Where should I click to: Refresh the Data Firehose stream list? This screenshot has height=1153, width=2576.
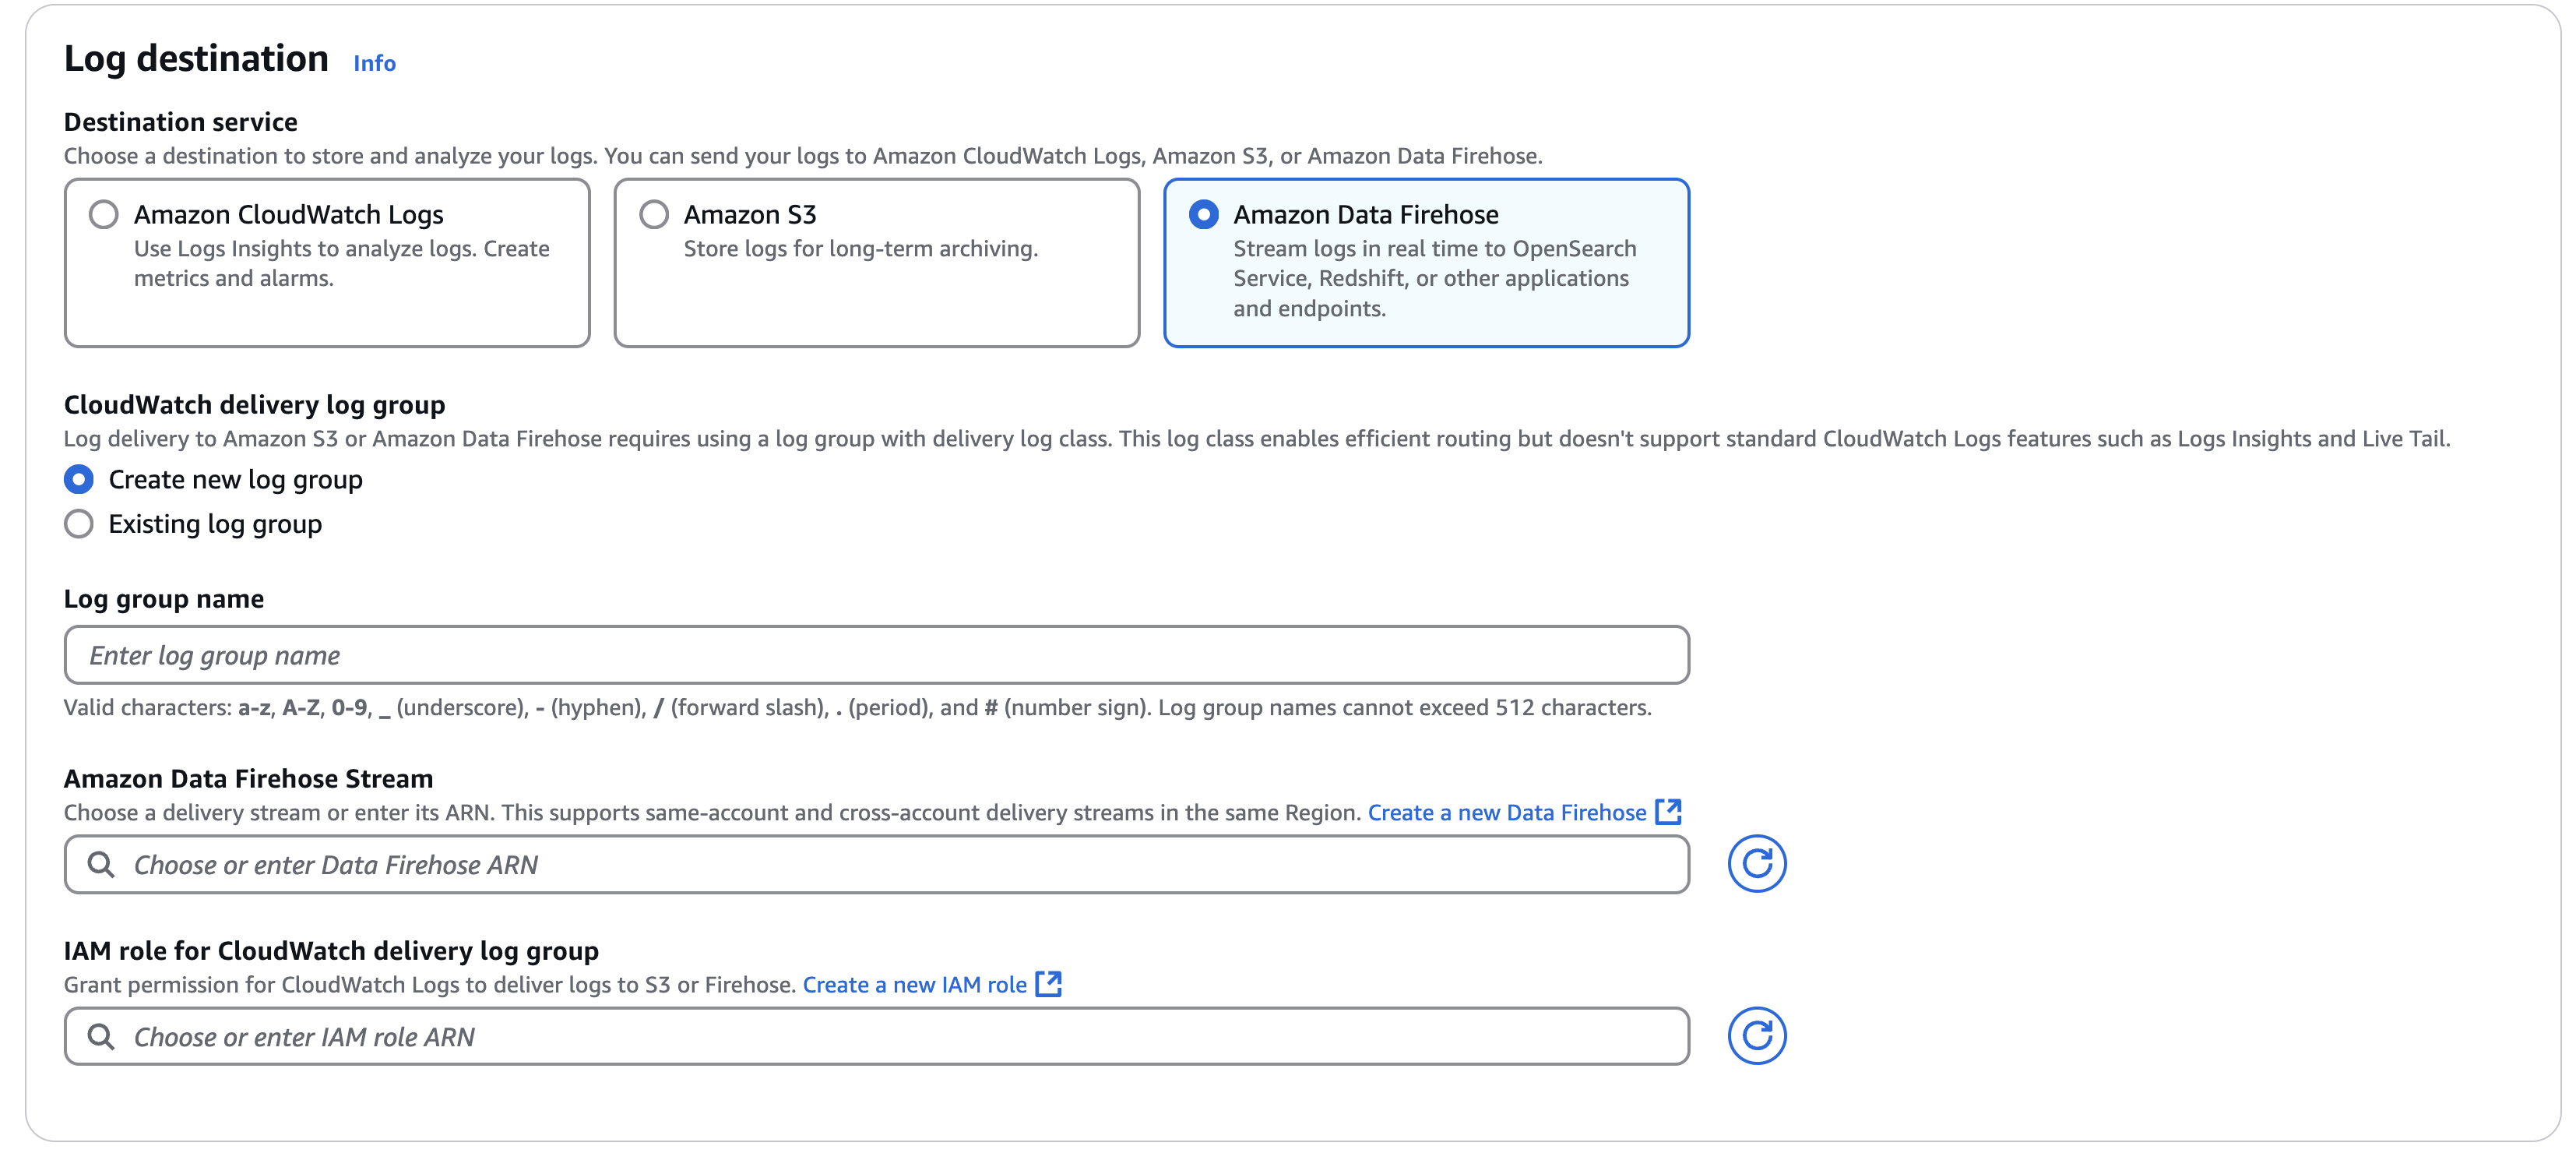pyautogui.click(x=1756, y=863)
